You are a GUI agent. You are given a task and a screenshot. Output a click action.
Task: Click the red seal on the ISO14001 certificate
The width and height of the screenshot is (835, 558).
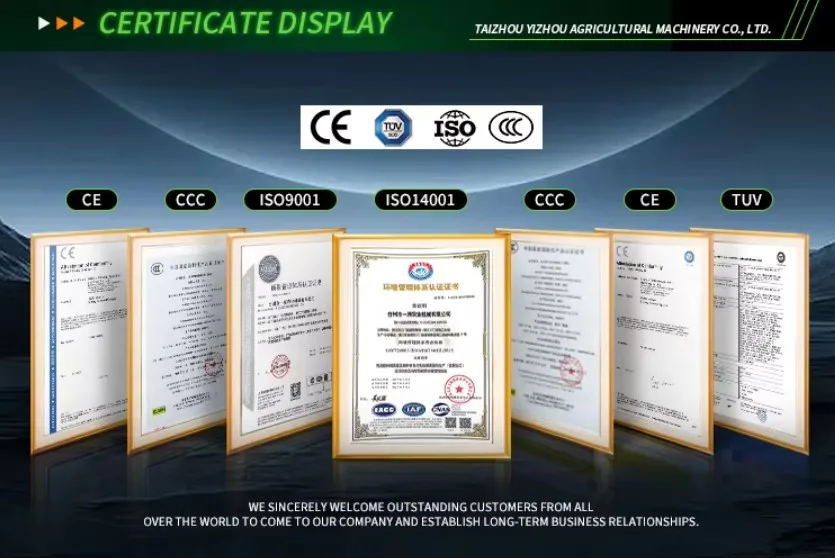click(x=458, y=388)
